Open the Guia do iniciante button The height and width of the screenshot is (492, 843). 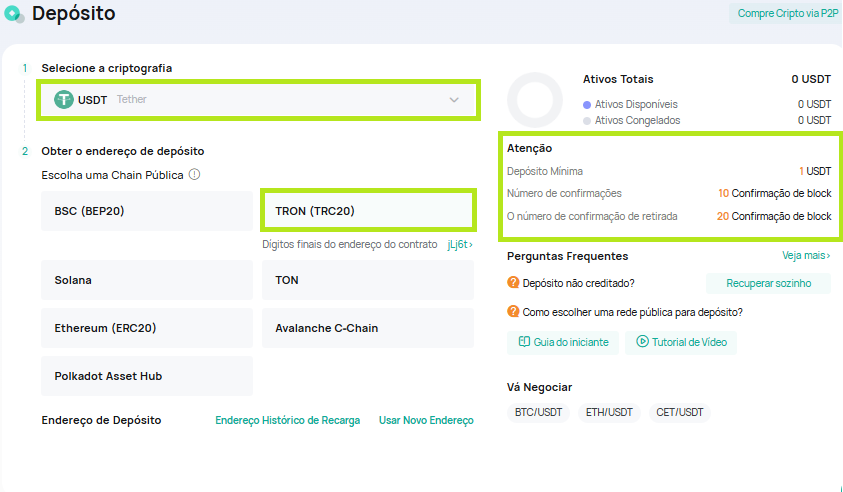[x=563, y=343]
